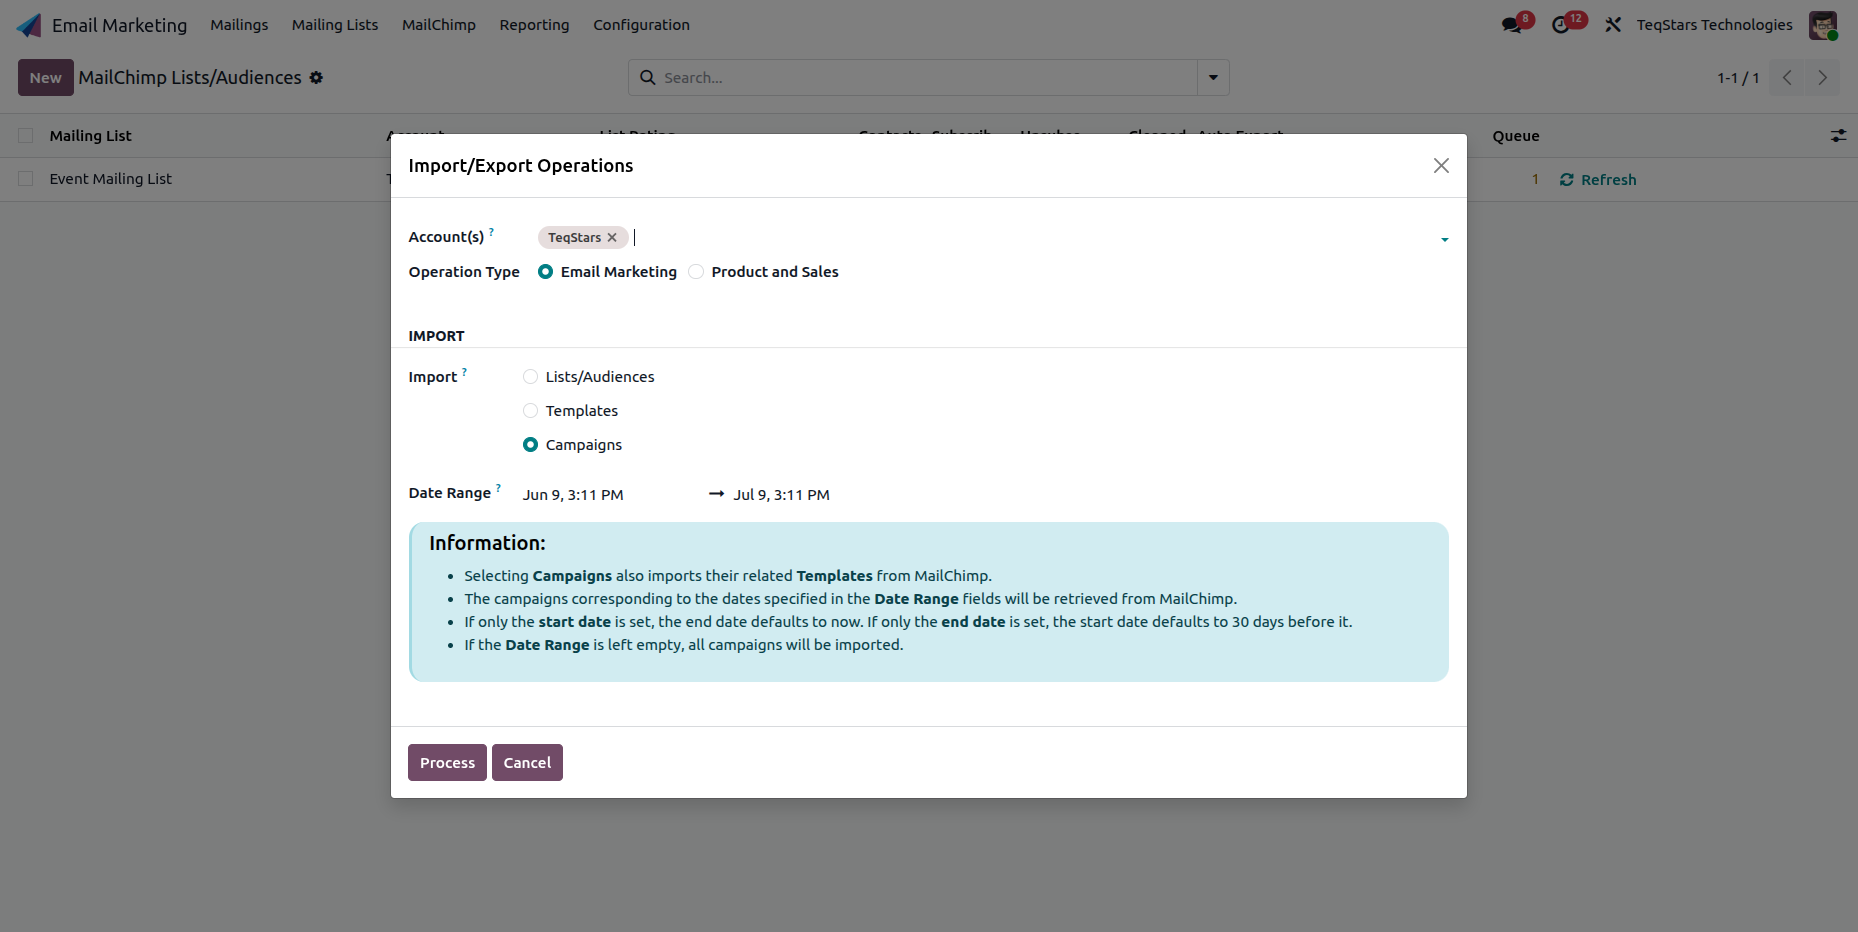Click the gear icon beside MailChimp Lists/Audiences

click(x=316, y=77)
